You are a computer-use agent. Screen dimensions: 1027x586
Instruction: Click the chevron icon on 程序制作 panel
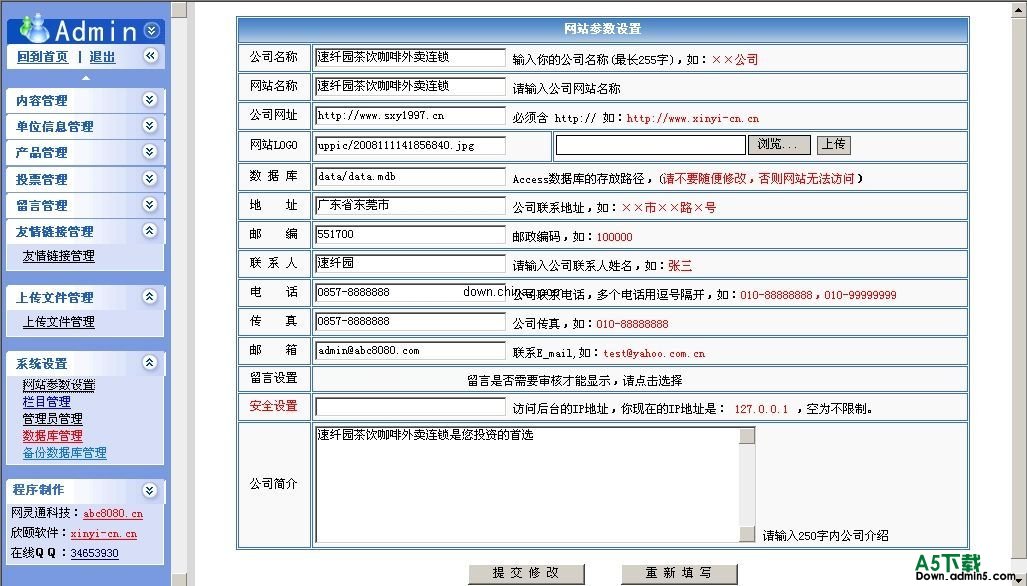[149, 490]
